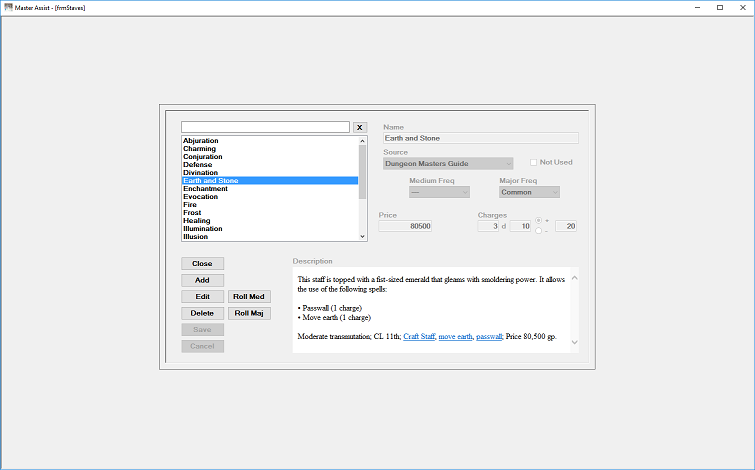Select the minus radio button for charges
755x470 pixels.
(538, 231)
